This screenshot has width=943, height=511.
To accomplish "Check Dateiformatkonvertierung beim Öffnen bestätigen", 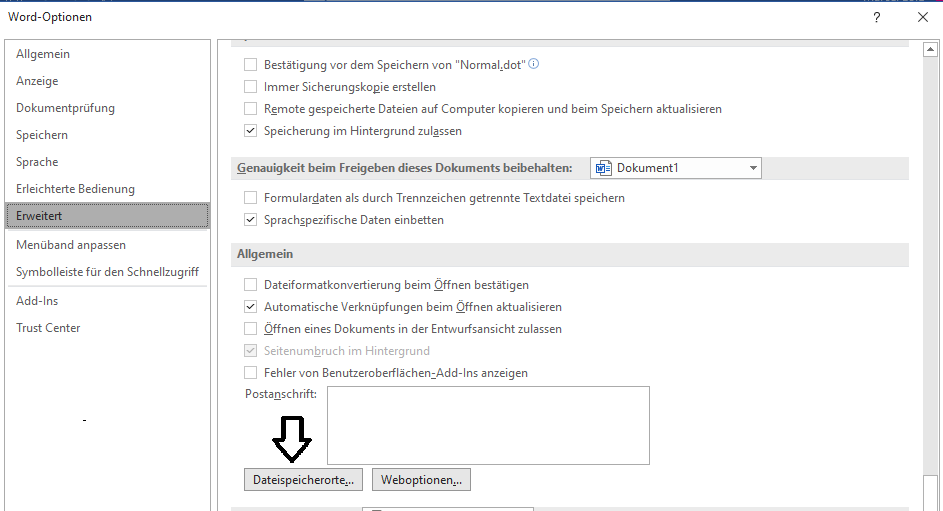I will click(x=250, y=284).
